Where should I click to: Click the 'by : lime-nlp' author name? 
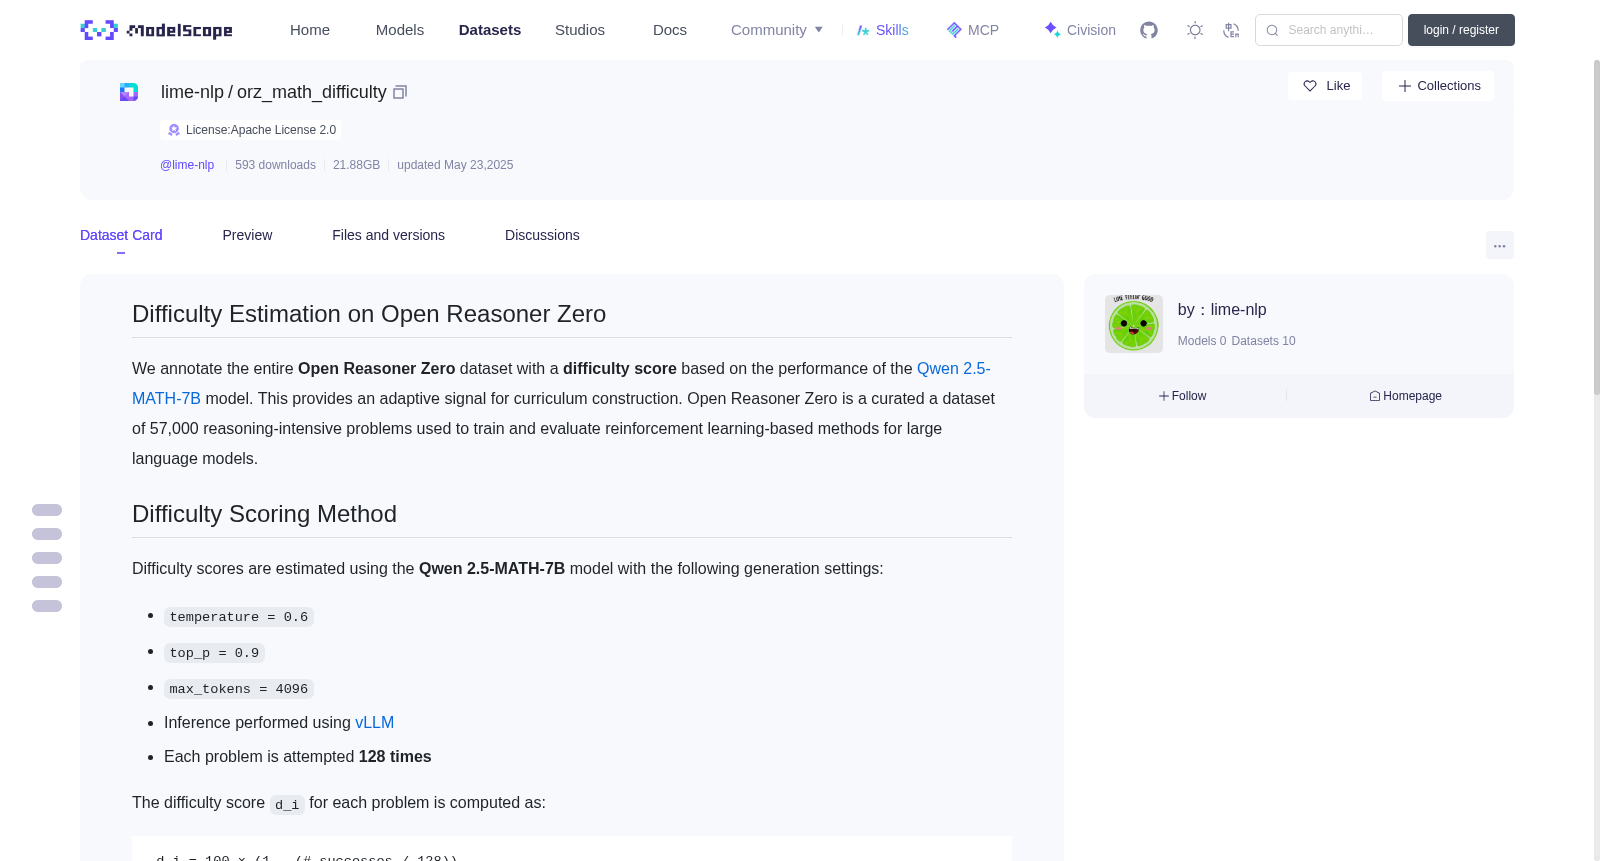(x=1222, y=310)
